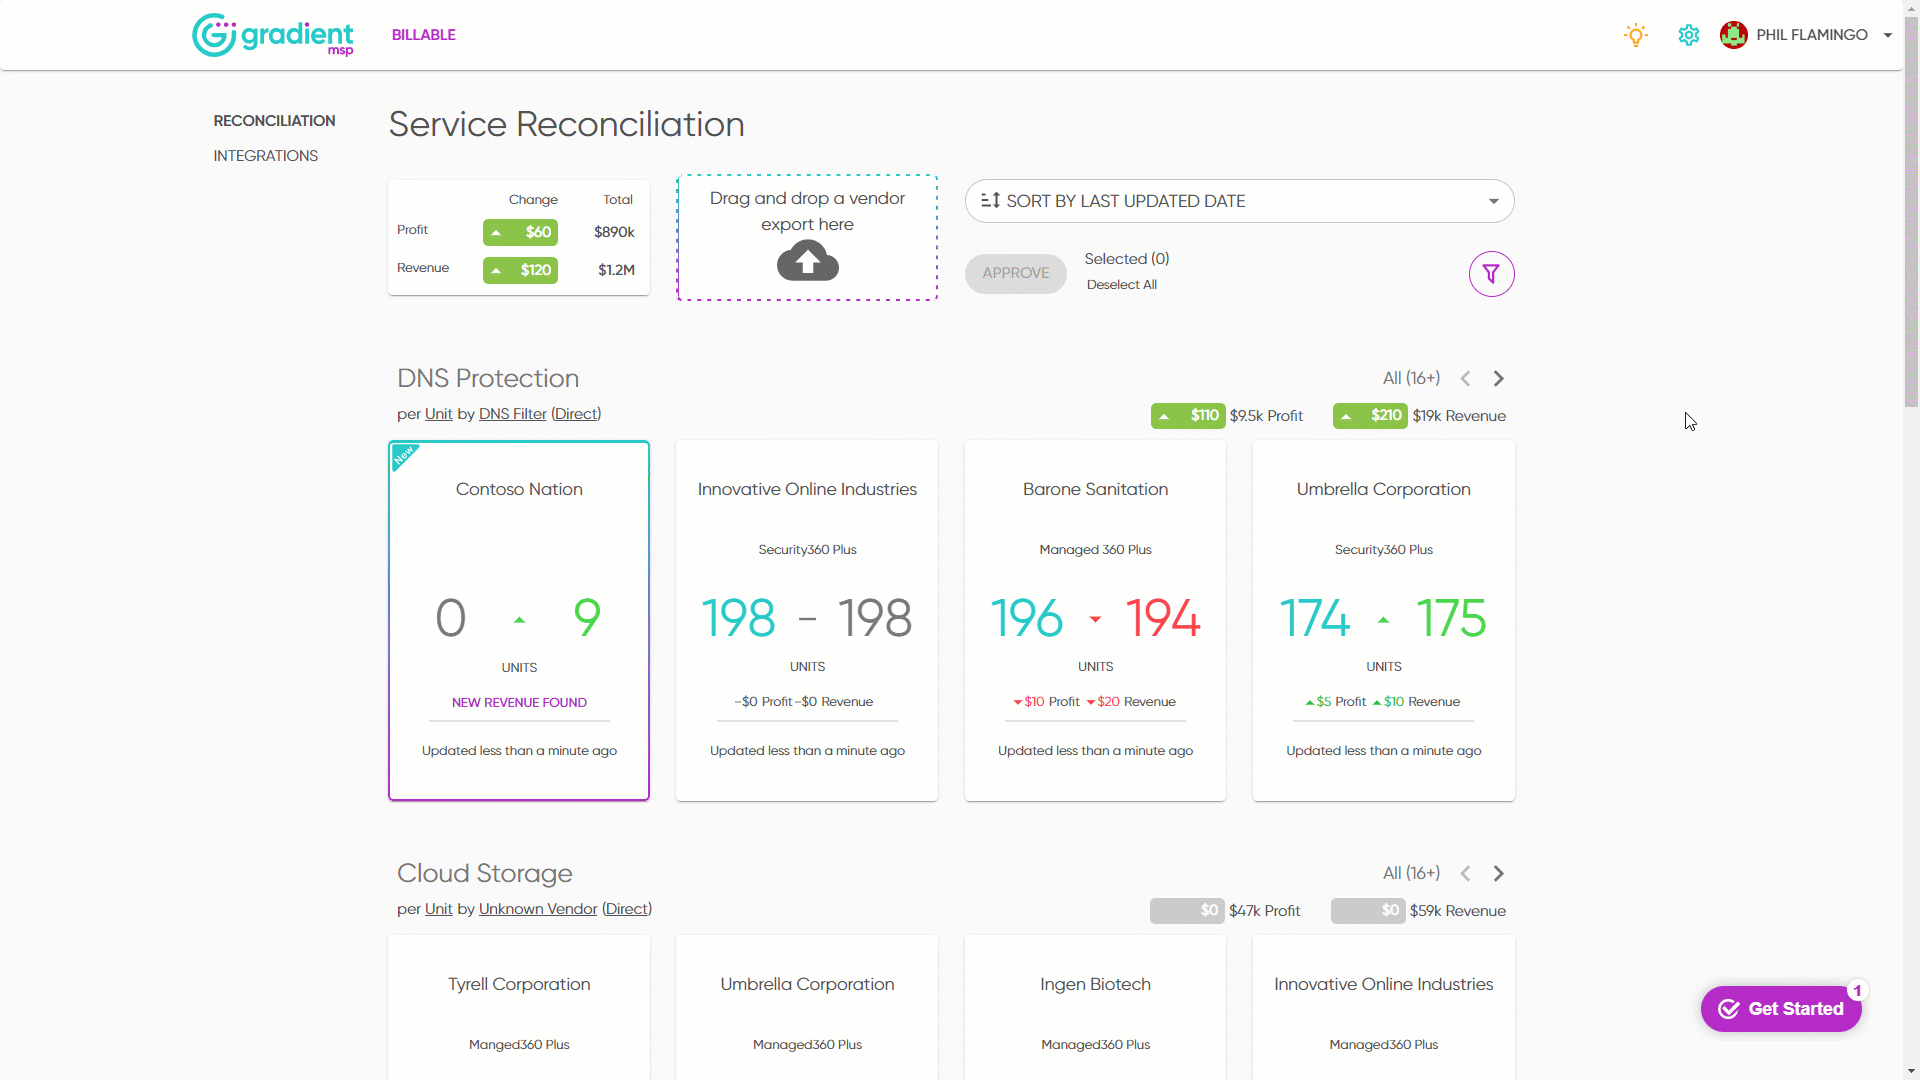Open the Unit link under DNS Protection
Screen dimensions: 1920x1080
tap(438, 414)
